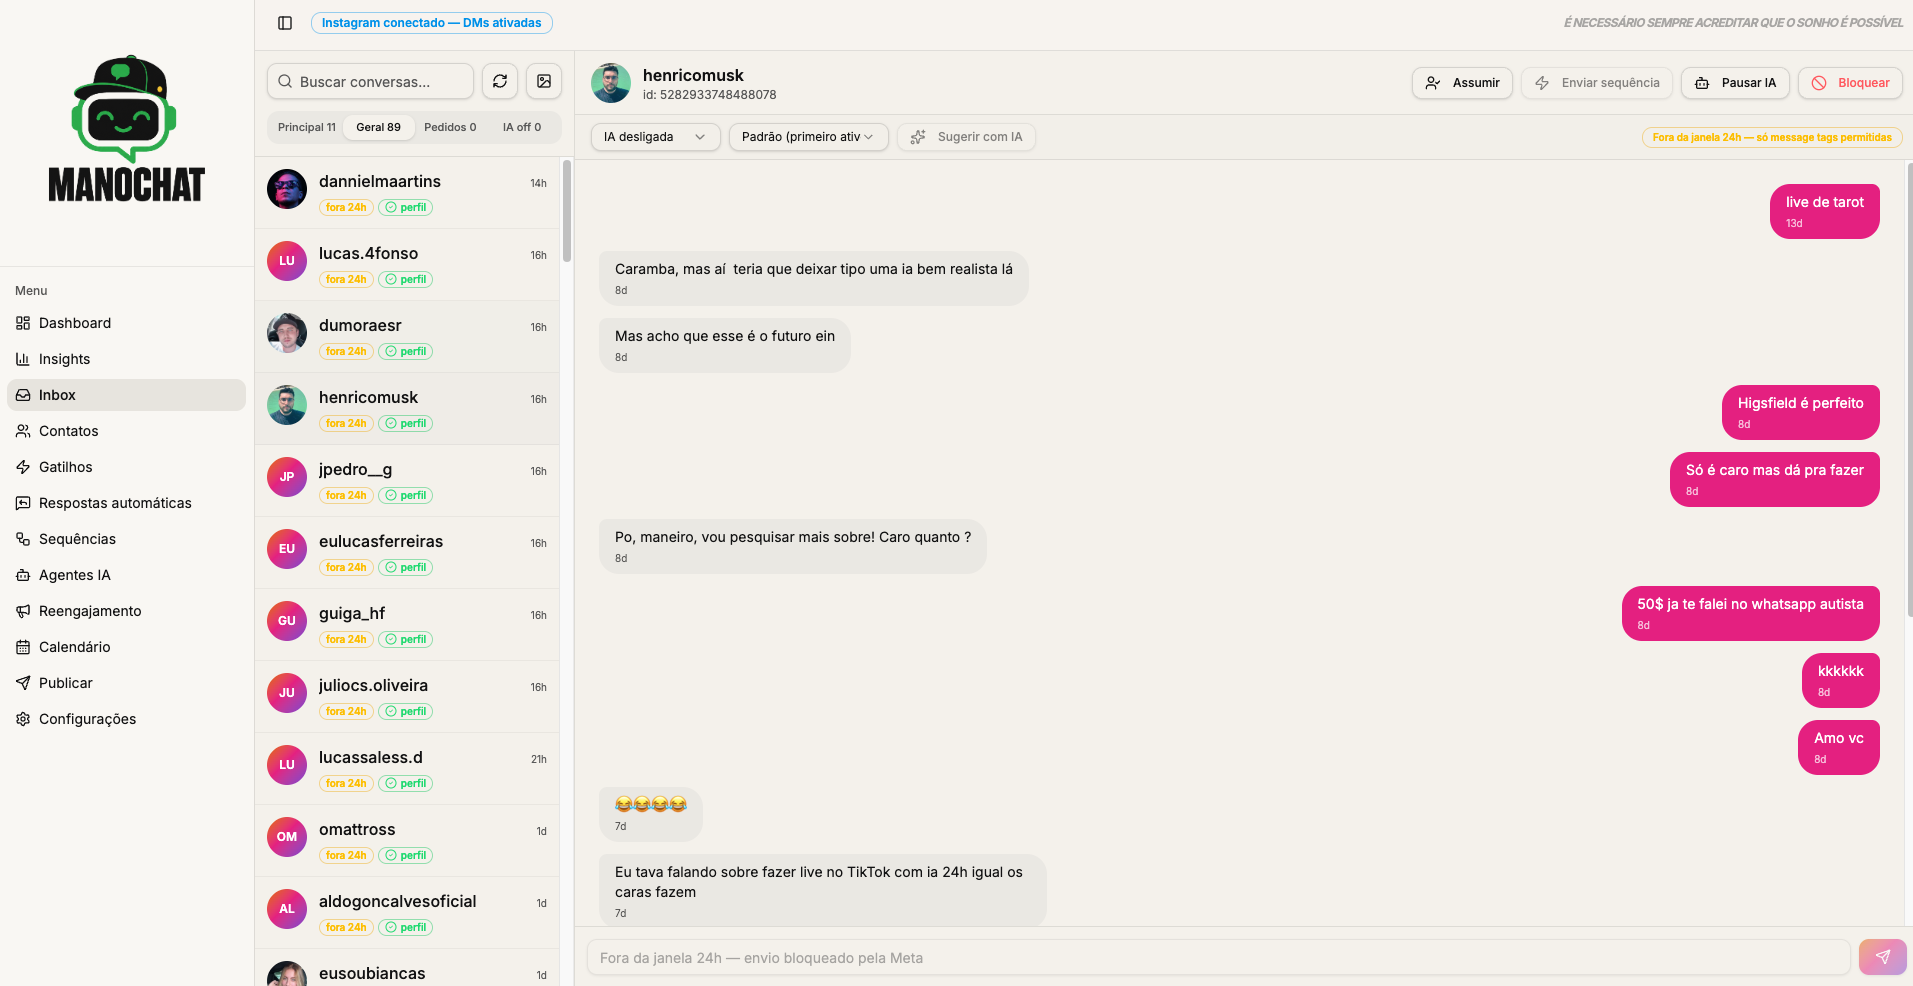Open the jpedro__g conversation
The width and height of the screenshot is (1913, 986).
tap(407, 481)
